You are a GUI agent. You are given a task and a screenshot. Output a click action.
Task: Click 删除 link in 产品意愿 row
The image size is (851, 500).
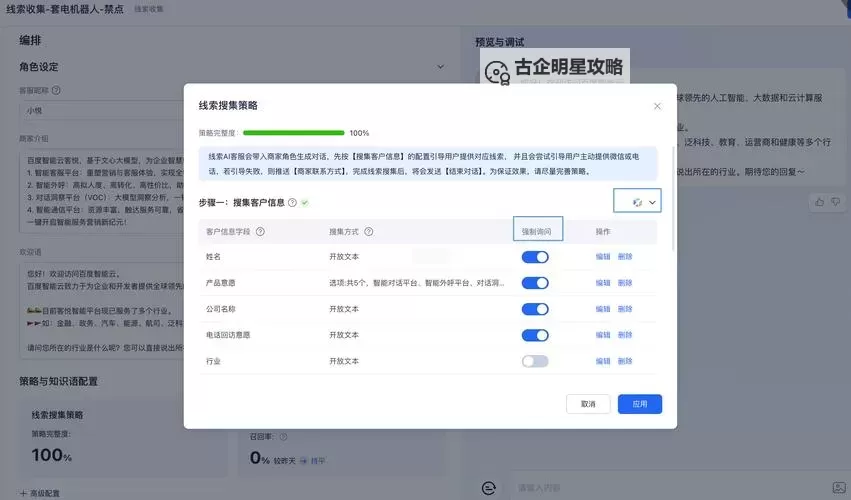point(625,283)
